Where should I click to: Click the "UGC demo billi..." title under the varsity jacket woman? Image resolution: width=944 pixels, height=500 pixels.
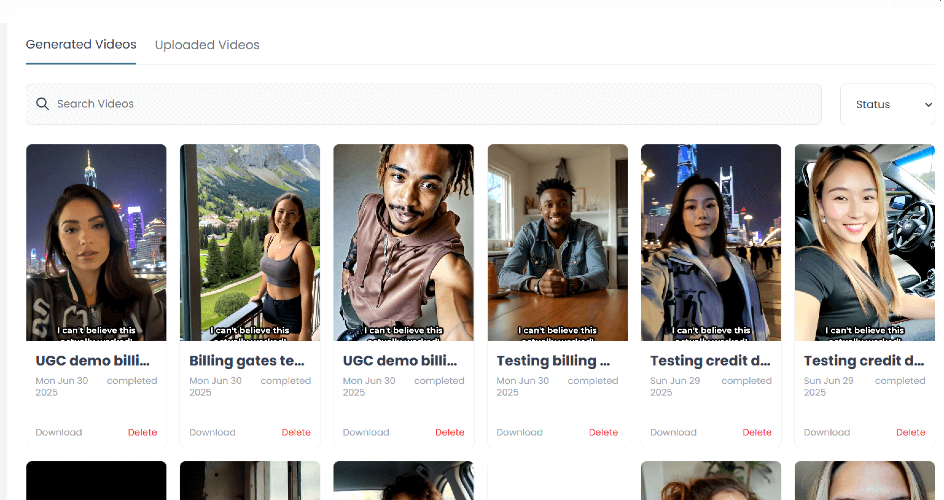(92, 360)
